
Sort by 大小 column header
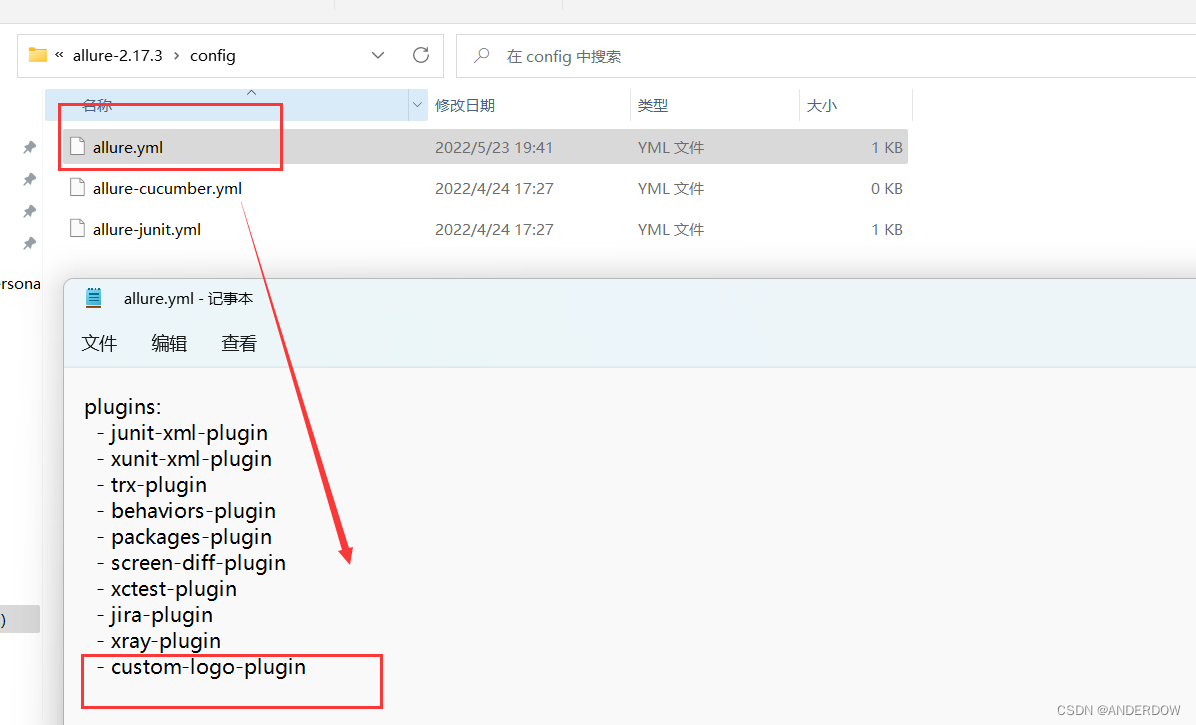tap(821, 105)
